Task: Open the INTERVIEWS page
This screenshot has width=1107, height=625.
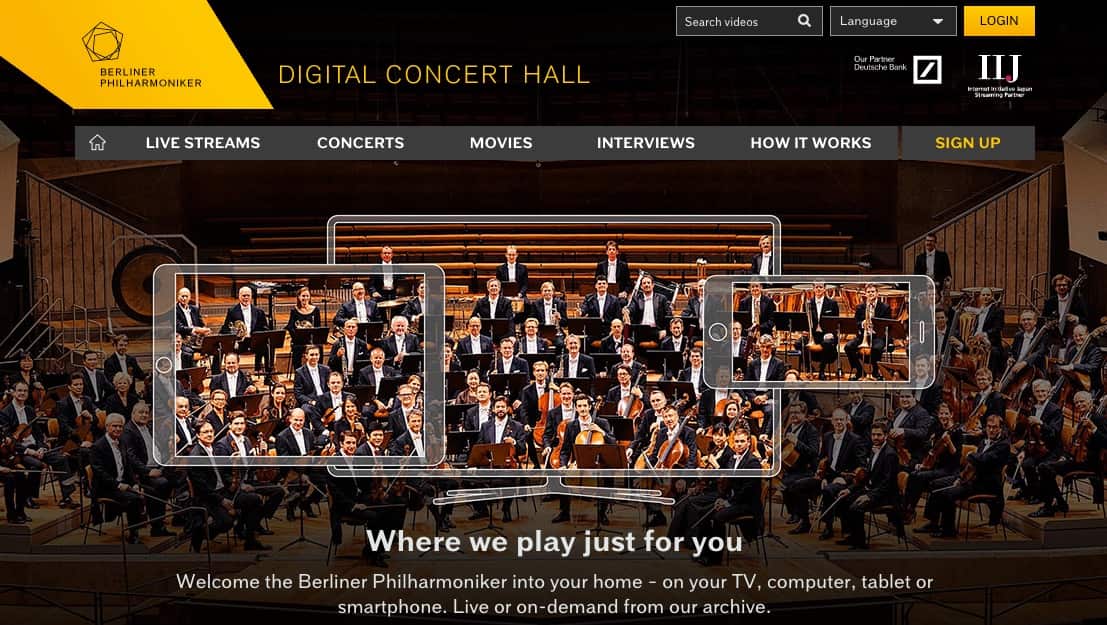Action: click(x=645, y=142)
